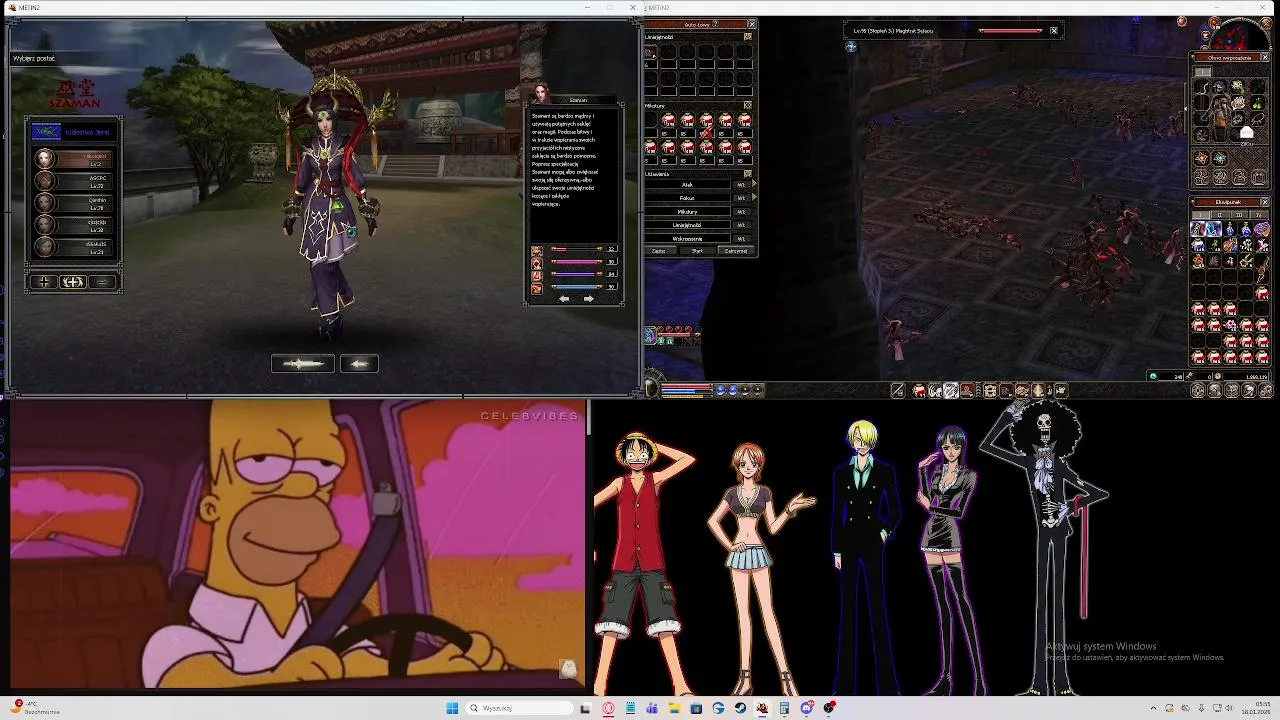Click the taskbar clock and date

(1256, 708)
